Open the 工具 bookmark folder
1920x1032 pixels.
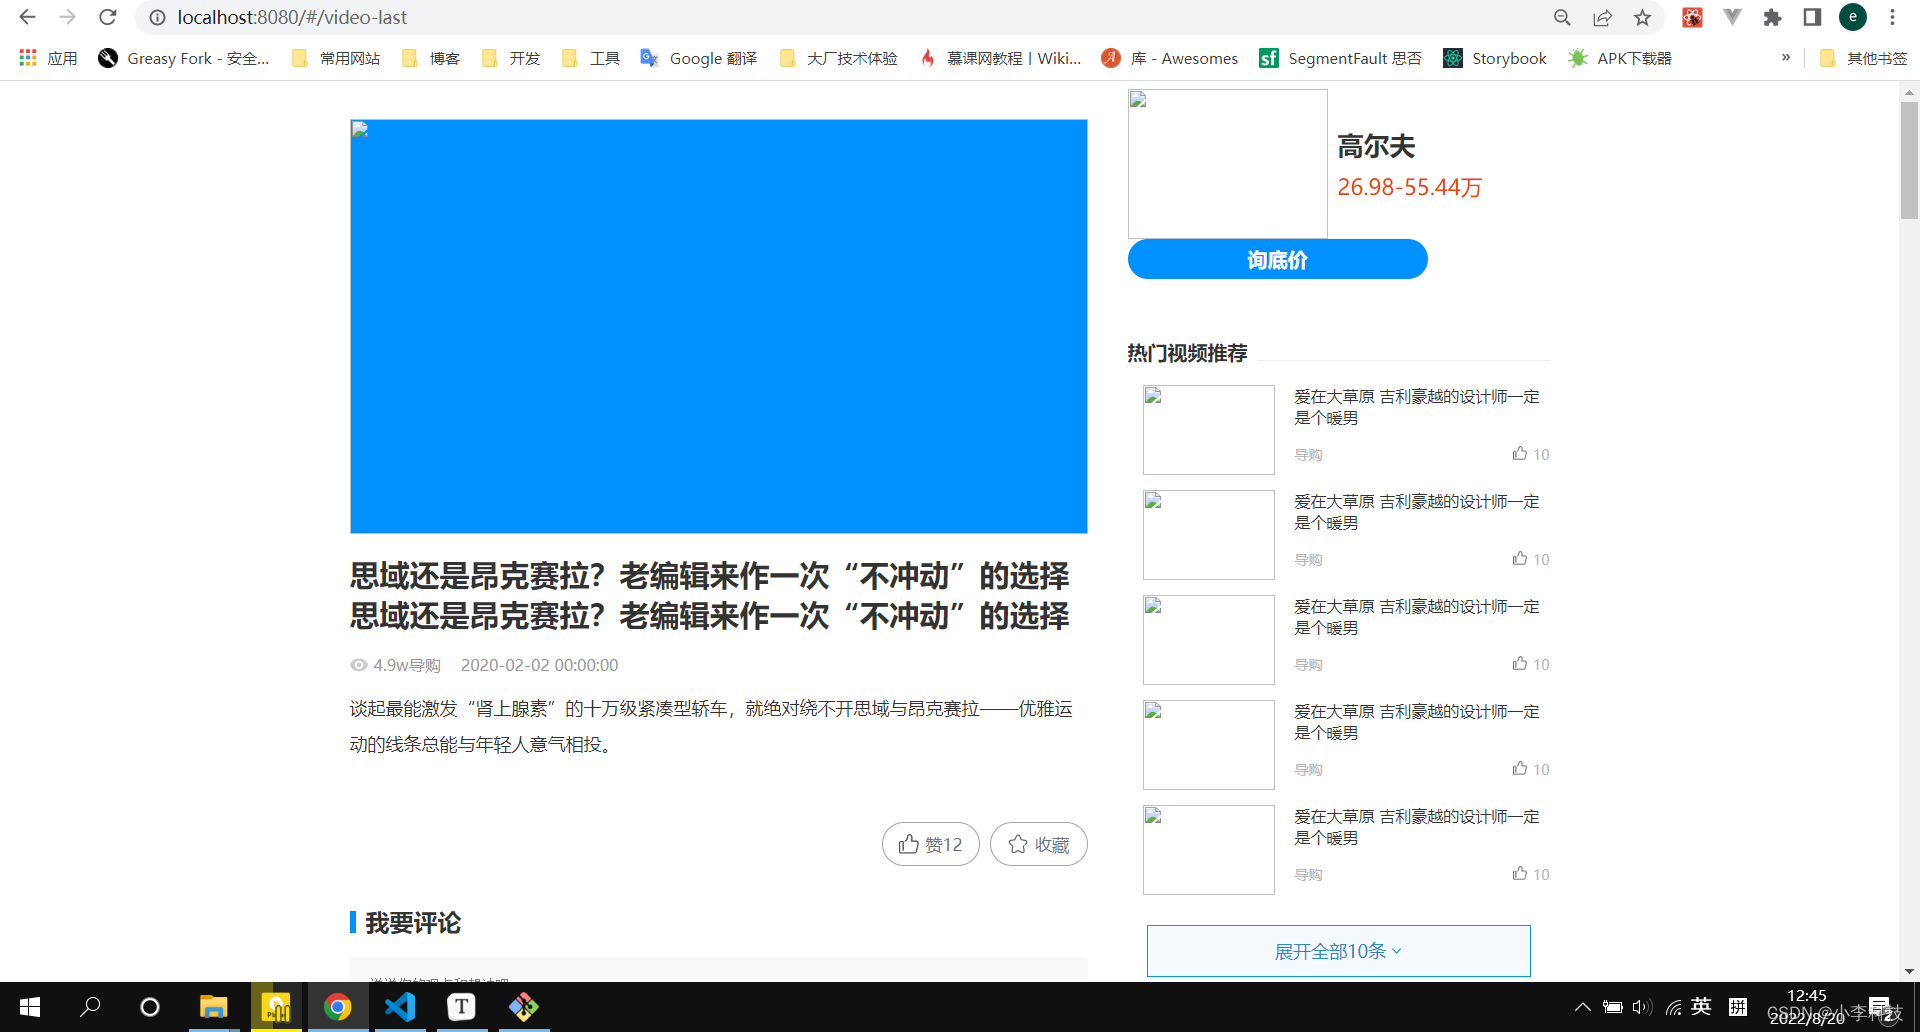coord(591,58)
